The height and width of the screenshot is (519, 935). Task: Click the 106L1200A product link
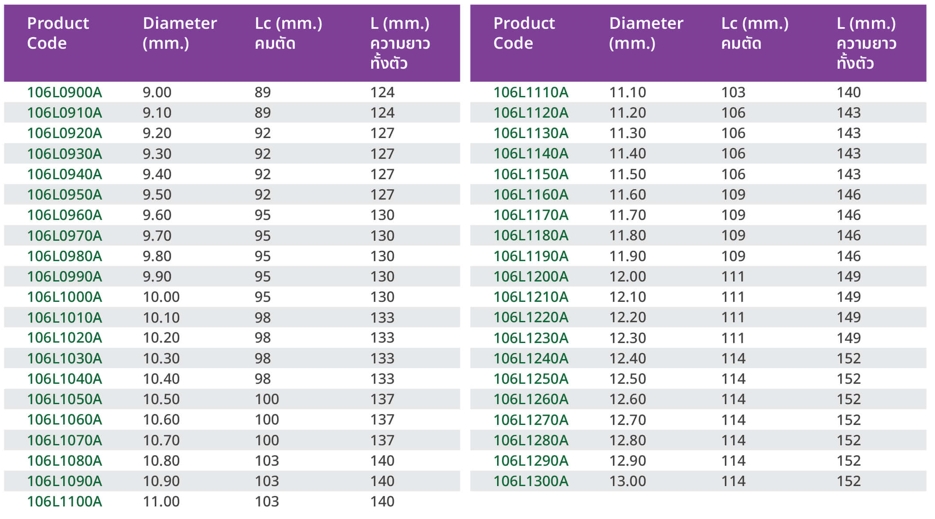tap(531, 277)
